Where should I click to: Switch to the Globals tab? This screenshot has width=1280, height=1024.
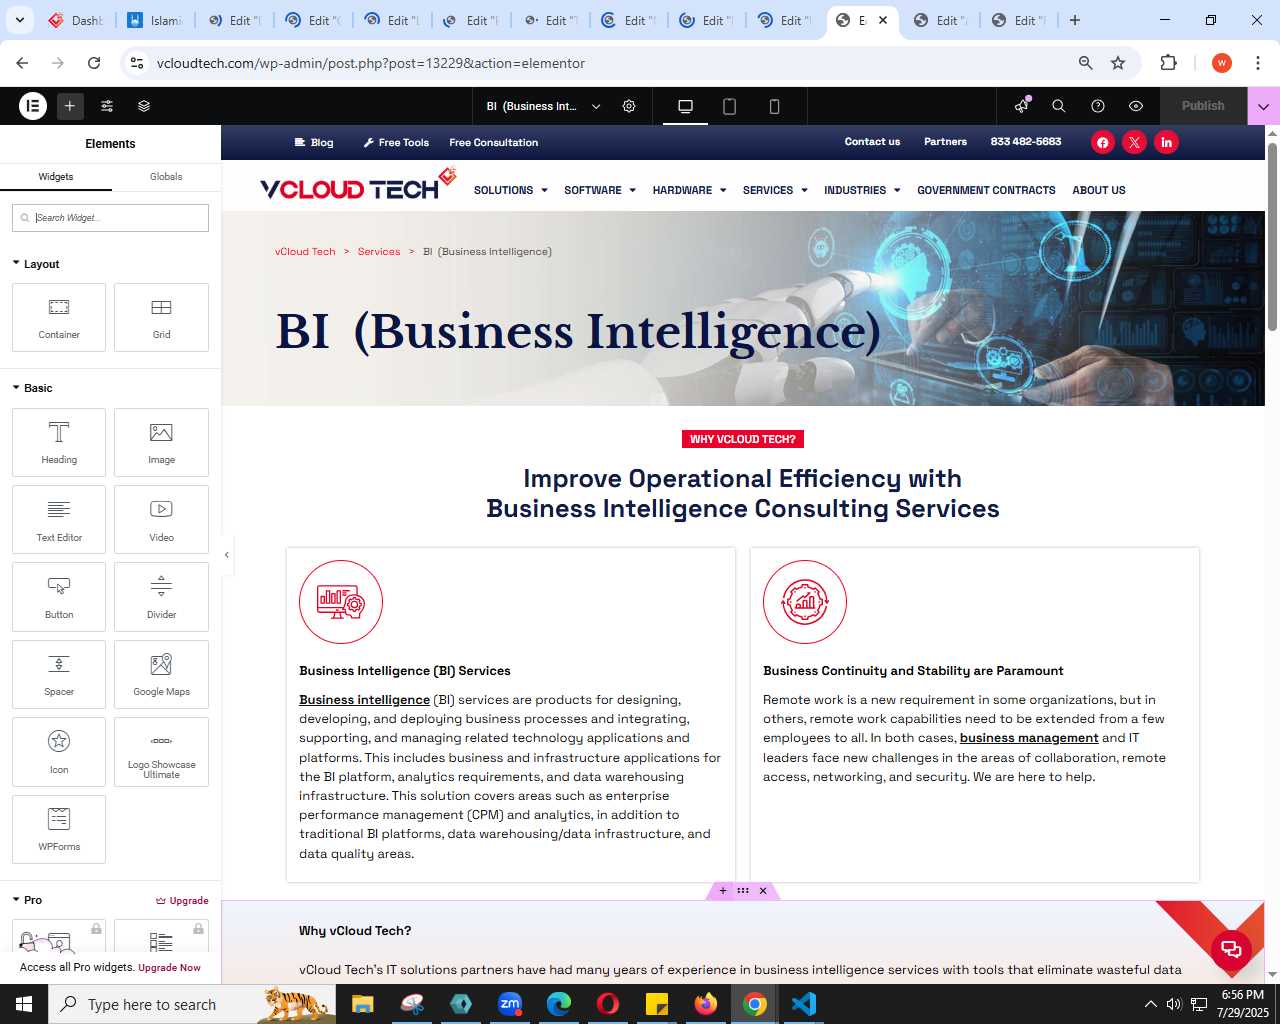(166, 176)
